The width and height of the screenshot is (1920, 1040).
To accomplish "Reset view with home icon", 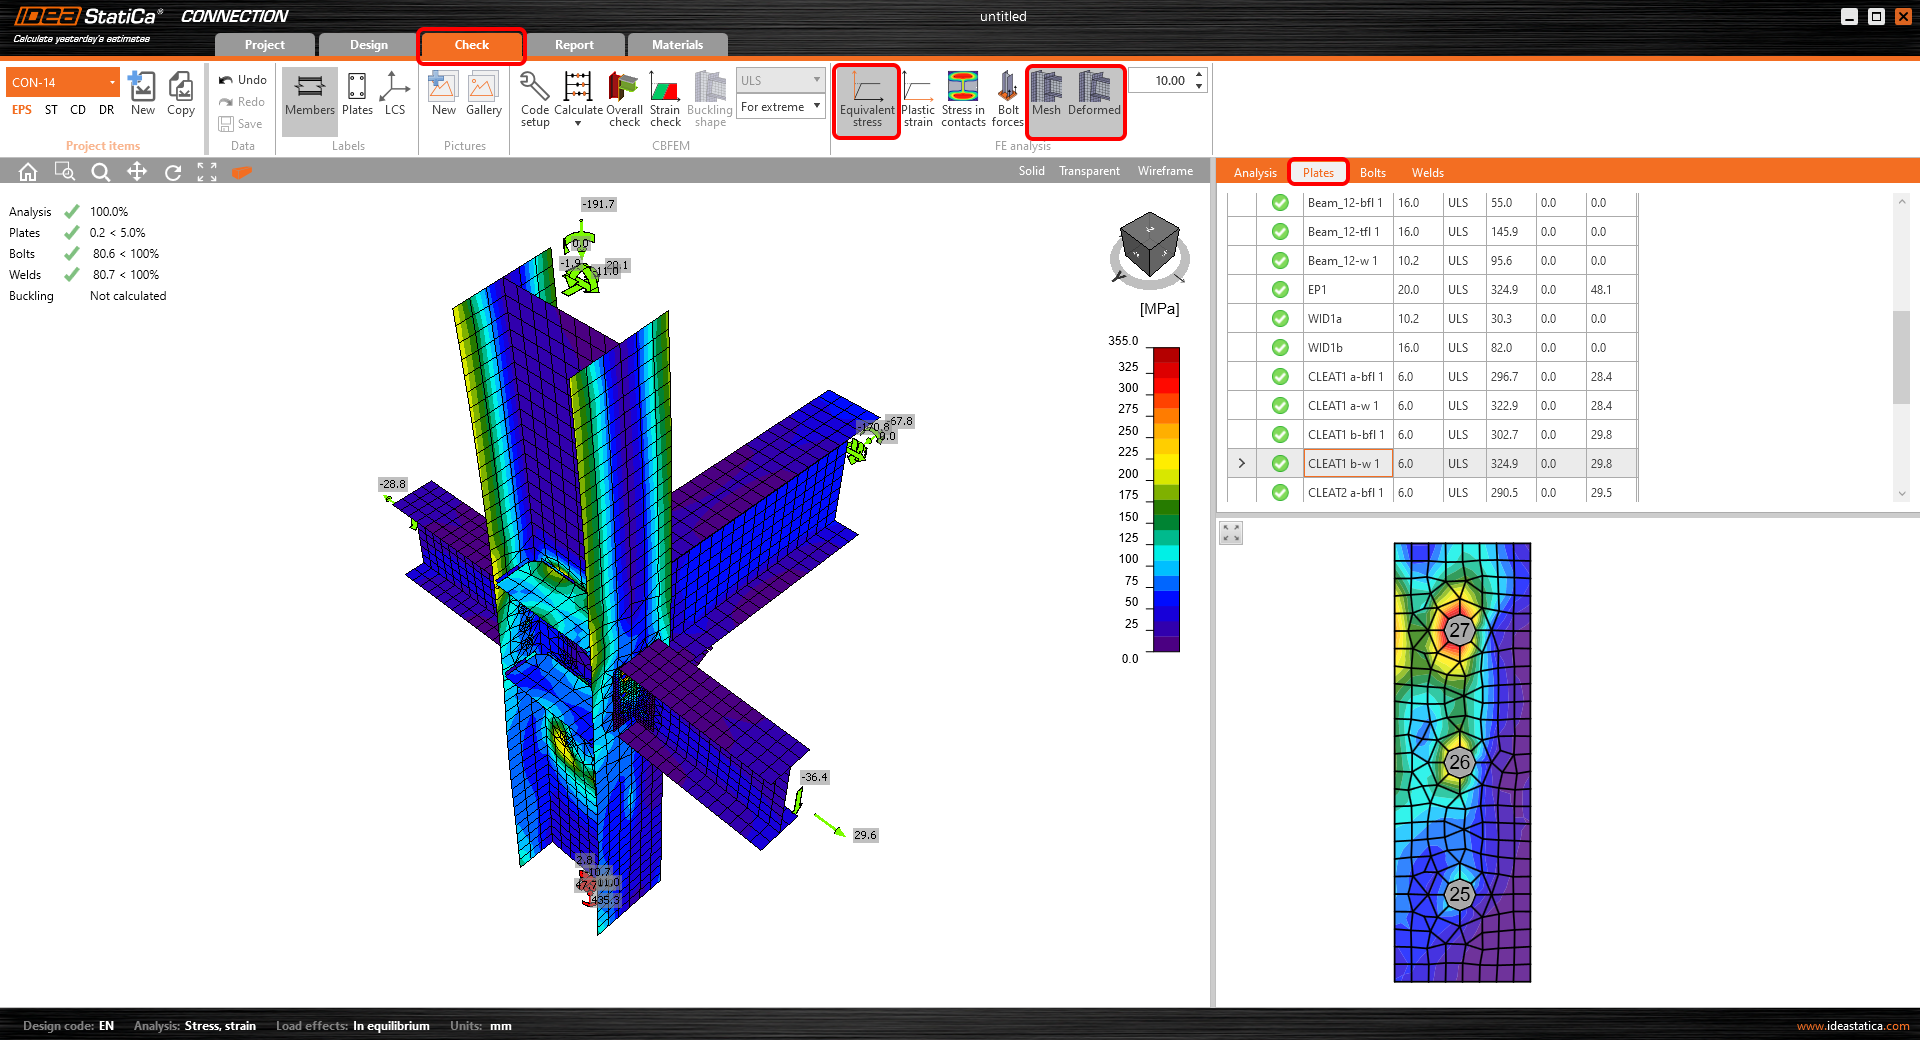I will (28, 172).
